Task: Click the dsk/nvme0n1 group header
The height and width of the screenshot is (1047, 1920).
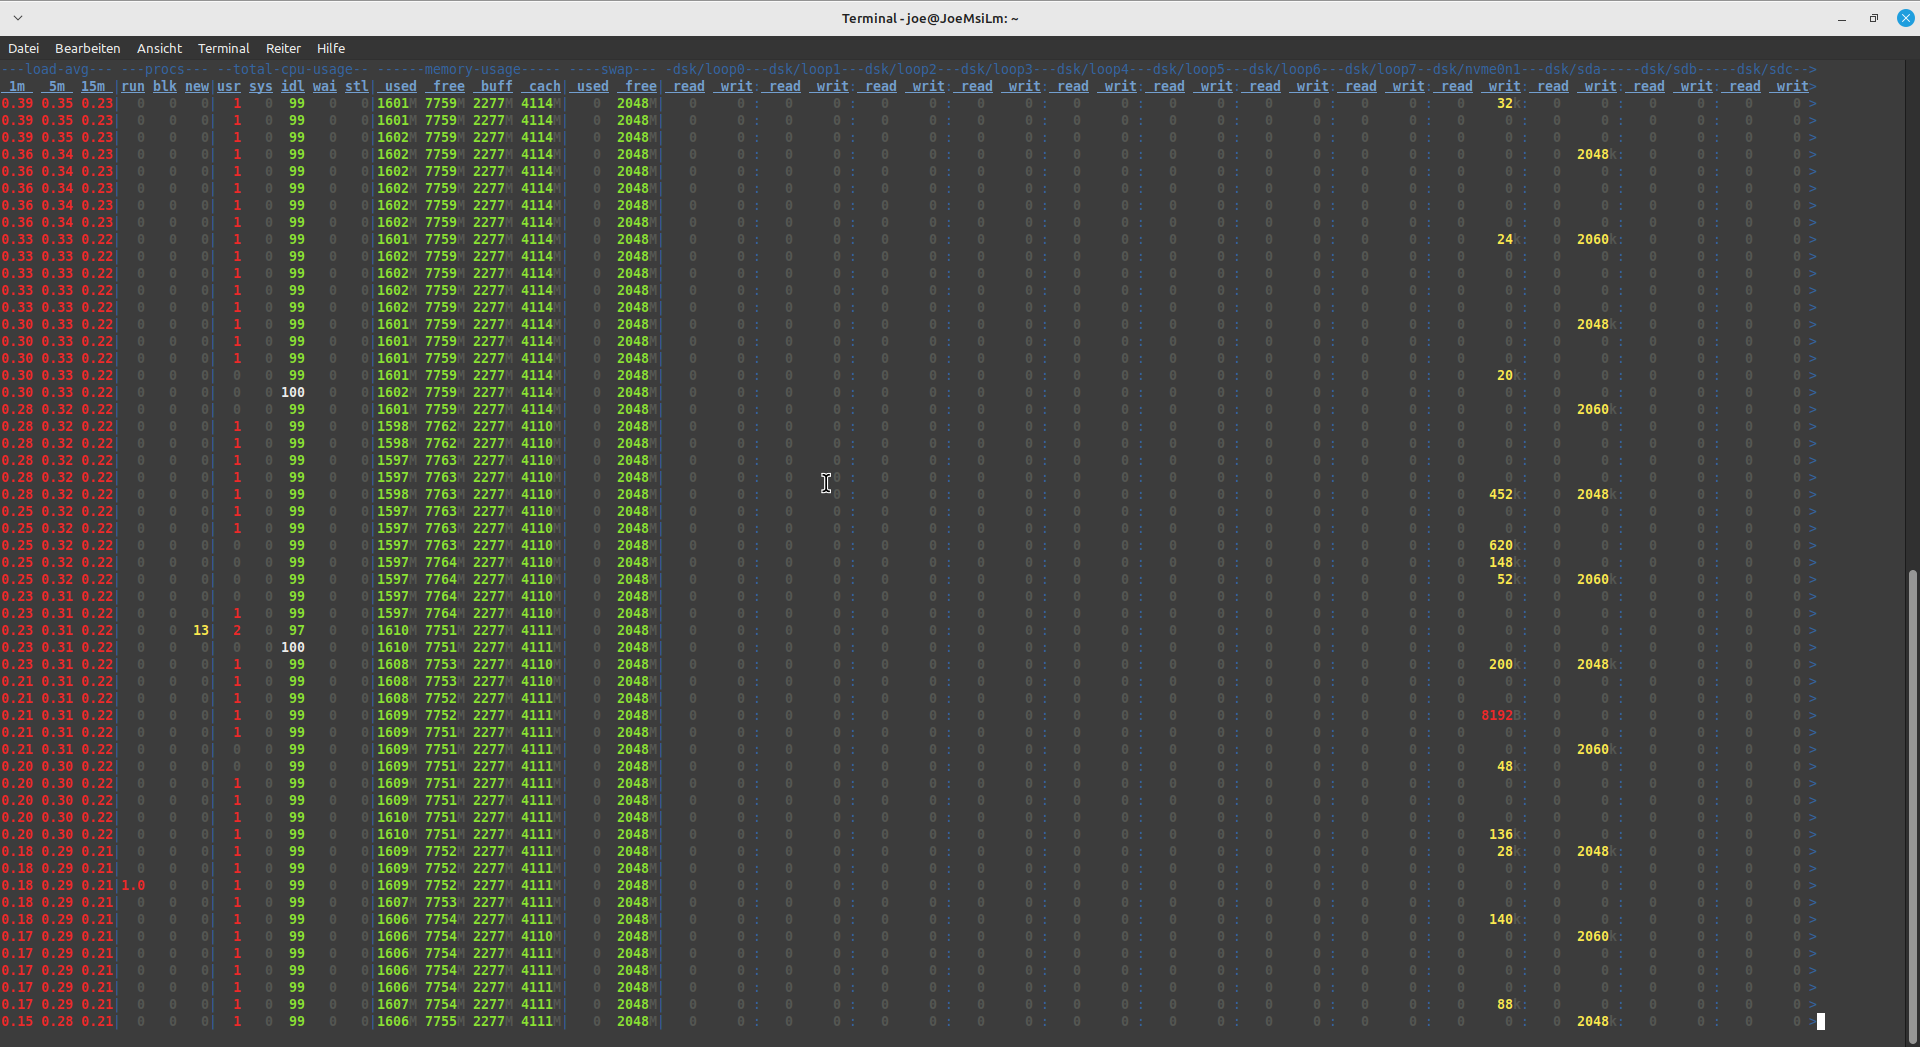Action: (x=1477, y=69)
